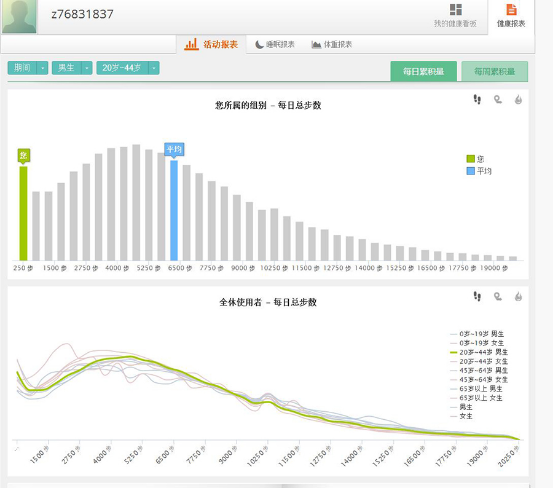Switch to 体重报表 tab

[331, 45]
